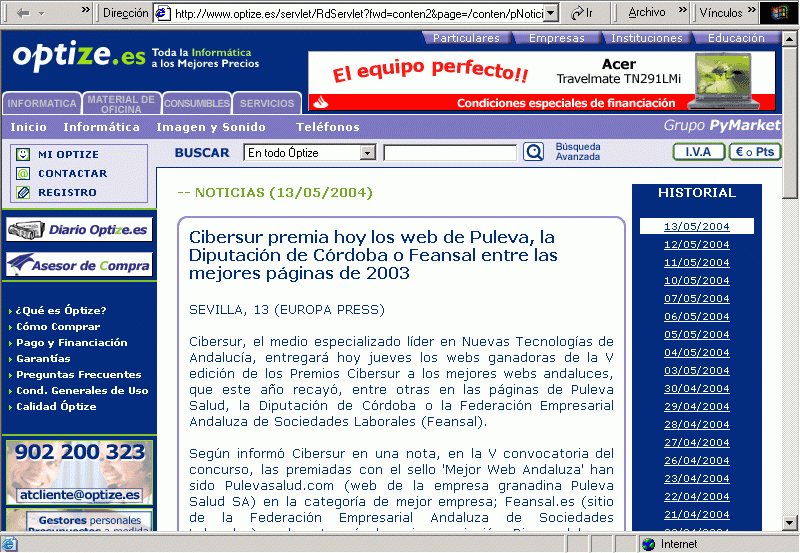Open the ¿Qué es Óptize? link

point(61,310)
